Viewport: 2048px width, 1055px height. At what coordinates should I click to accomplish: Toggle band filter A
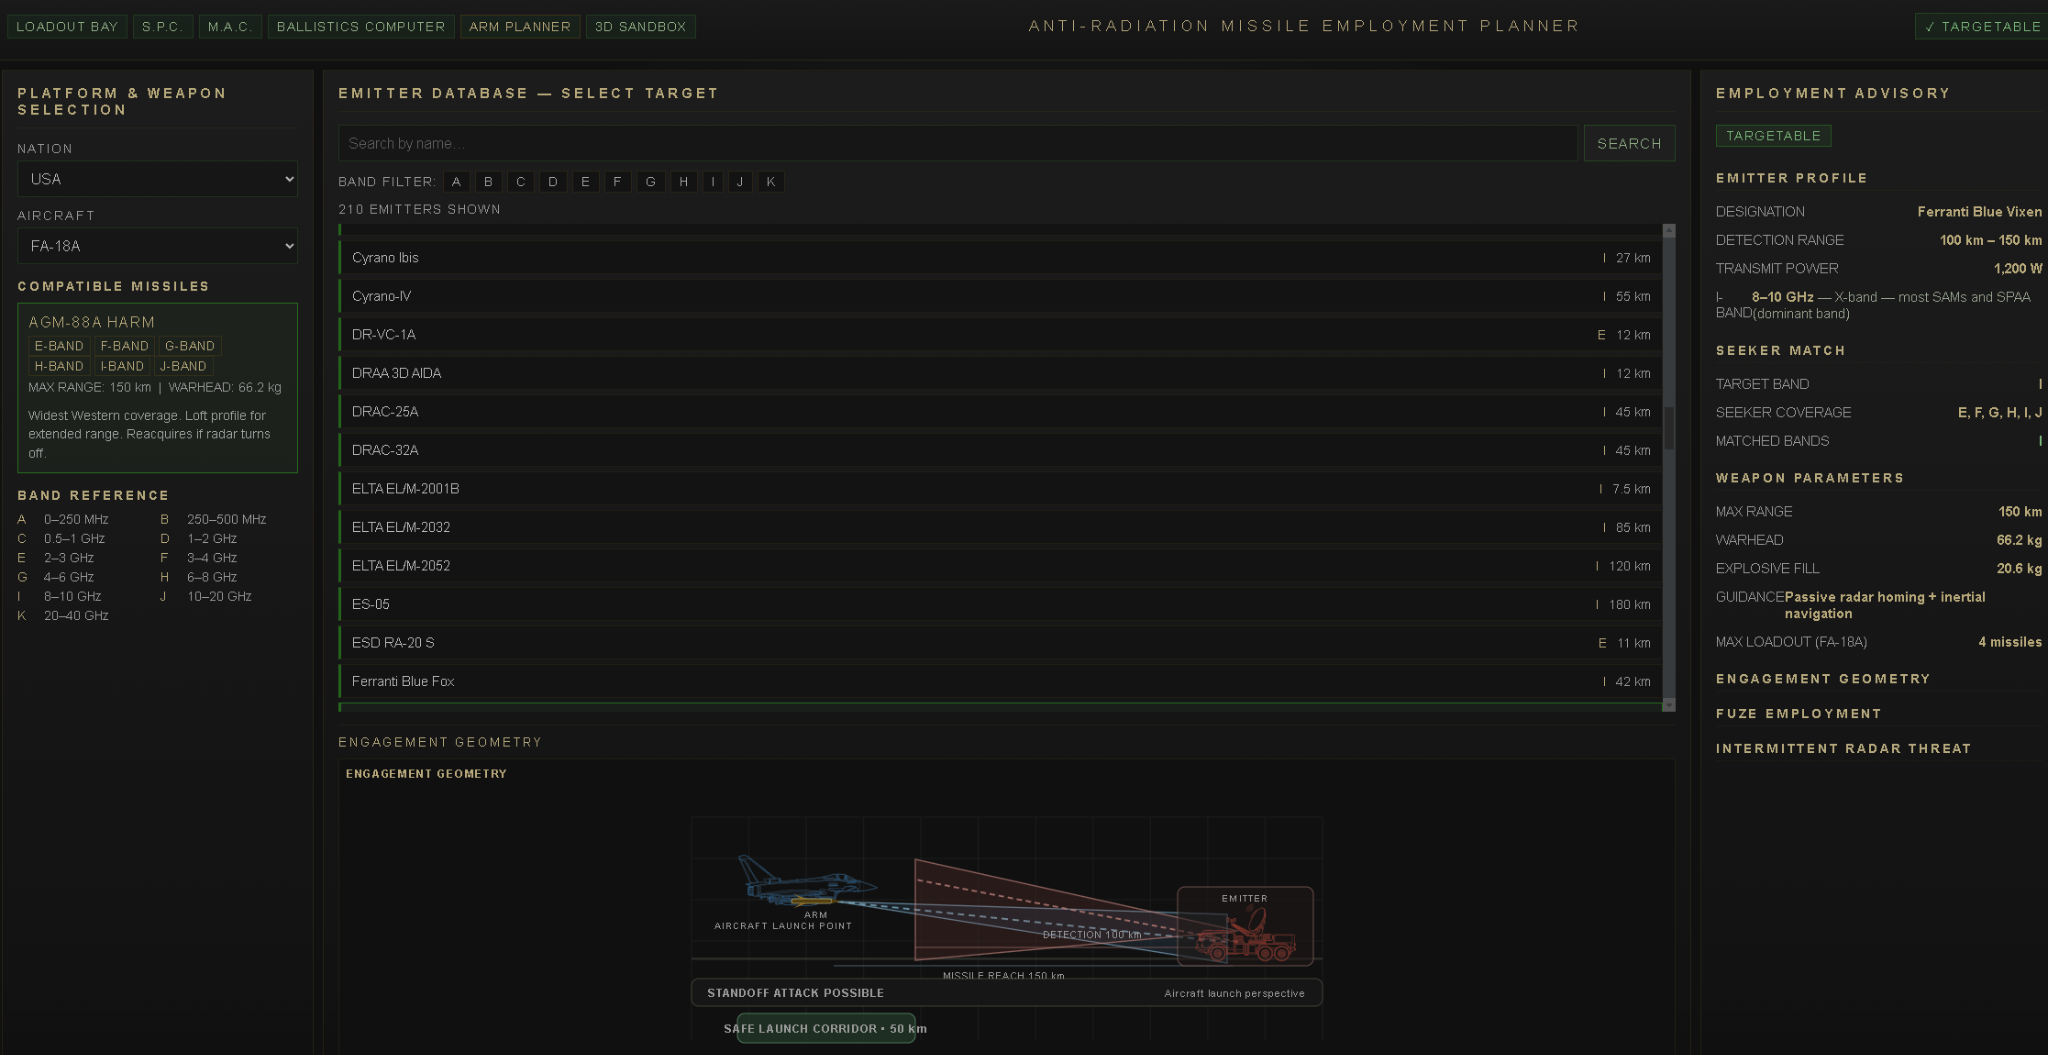coord(456,182)
